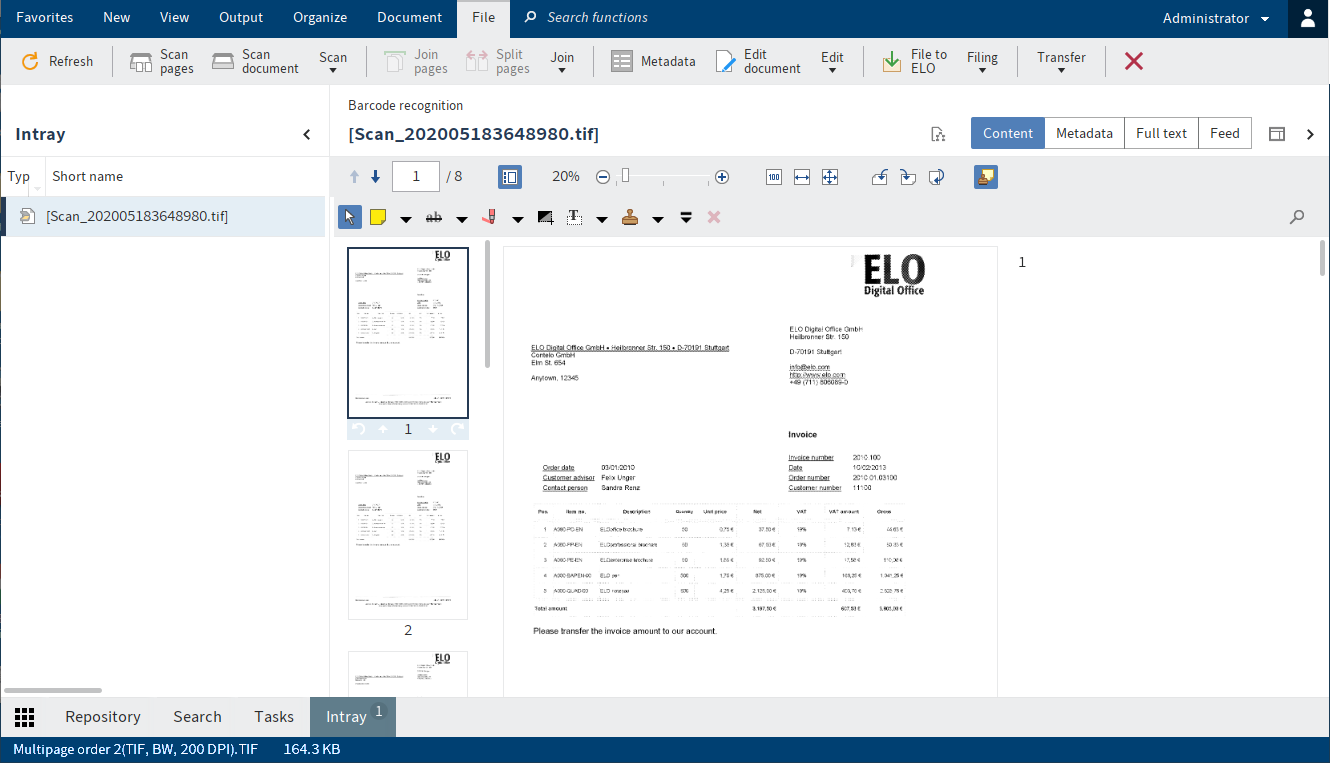1330x763 pixels.
Task: Activate the text strikethrough annotation tool
Action: click(433, 217)
